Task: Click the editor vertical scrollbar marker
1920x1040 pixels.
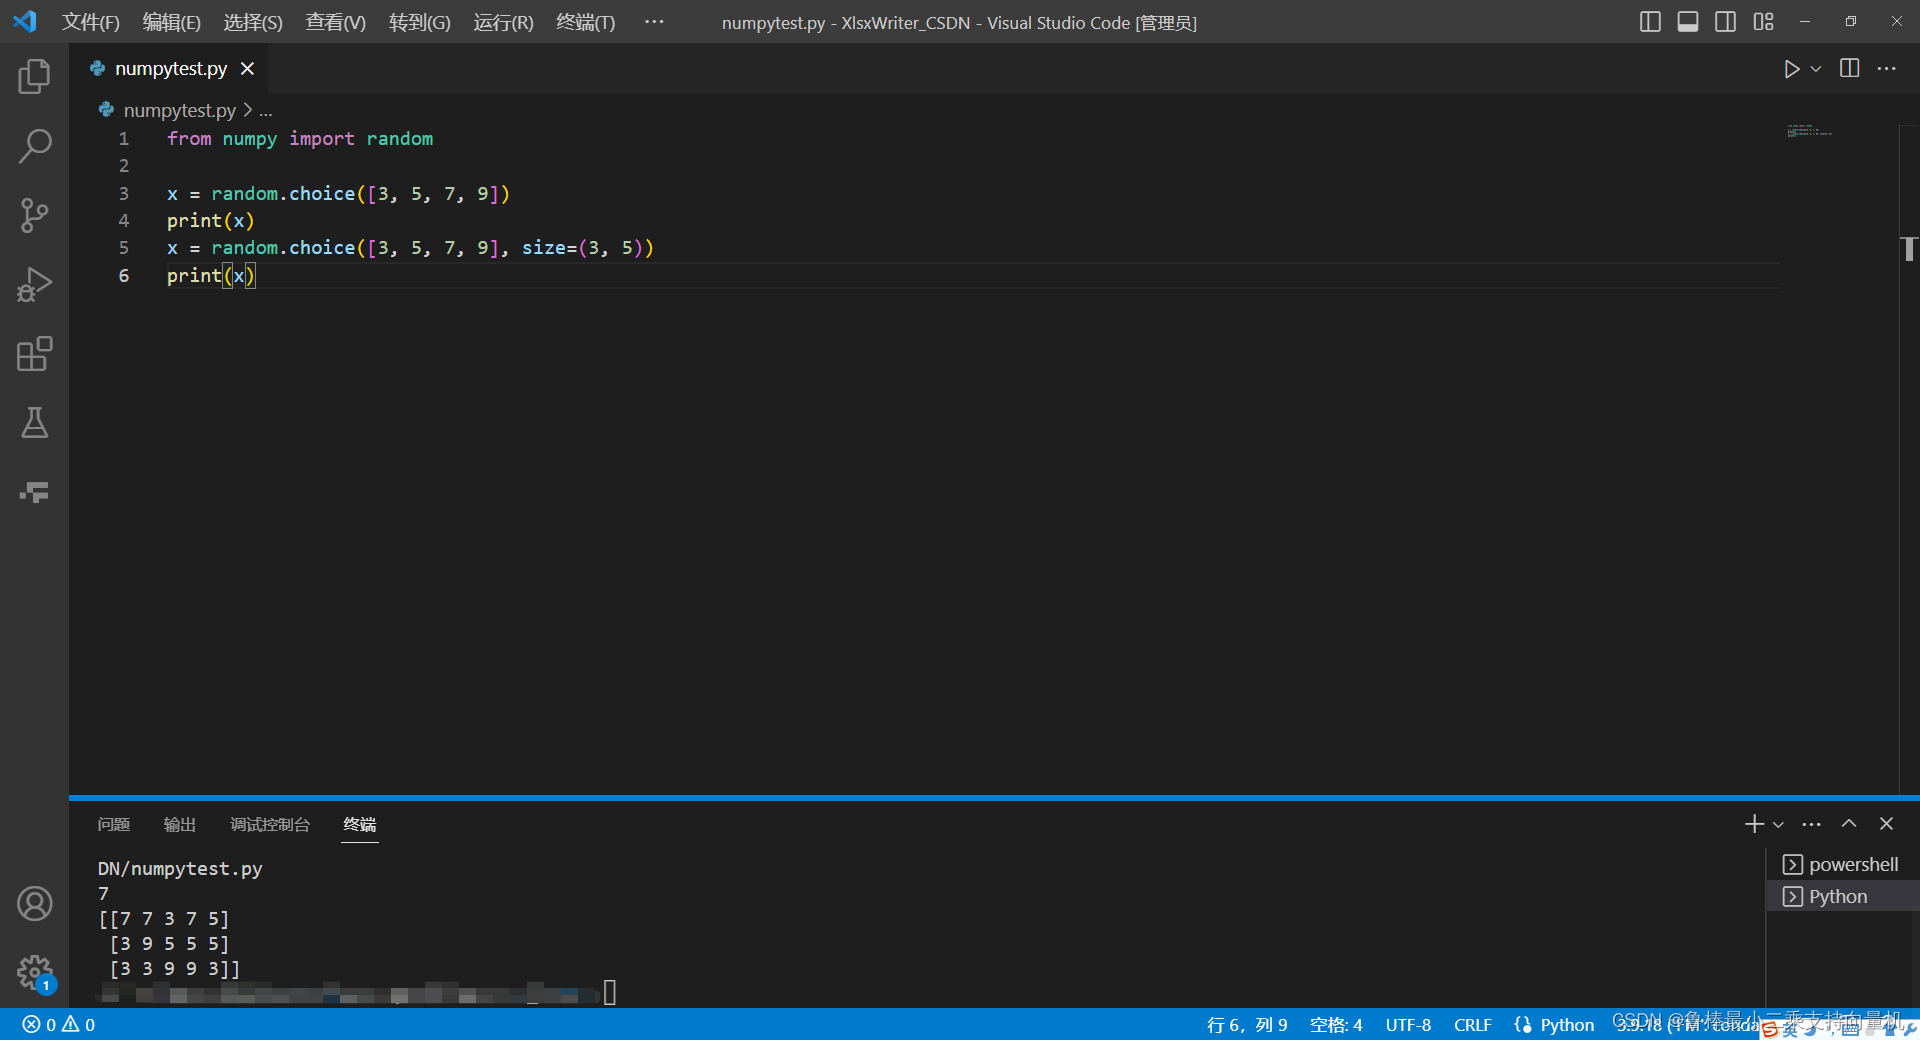Action: coord(1909,249)
